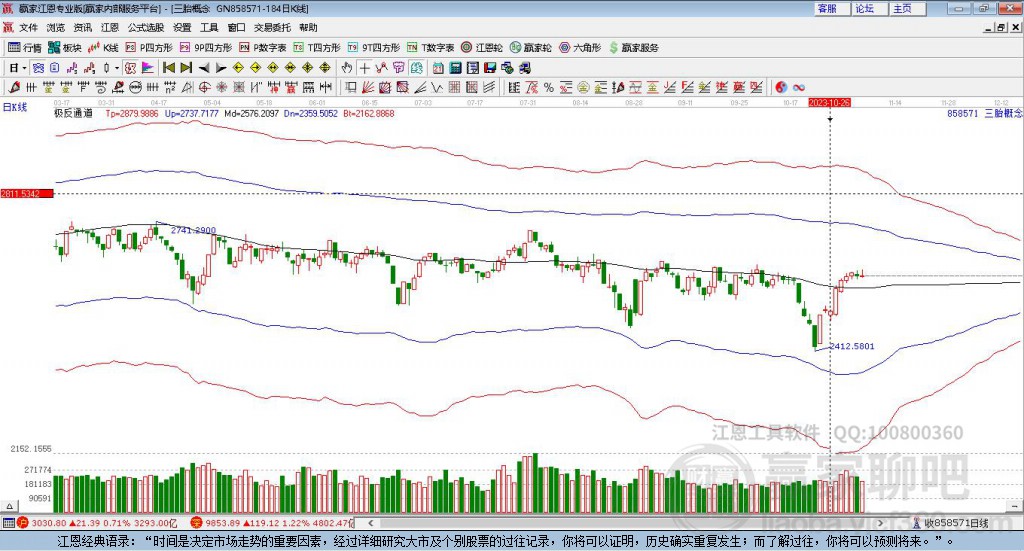The height and width of the screenshot is (551, 1024).
Task: Click the 论坛 forum button
Action: click(x=870, y=8)
